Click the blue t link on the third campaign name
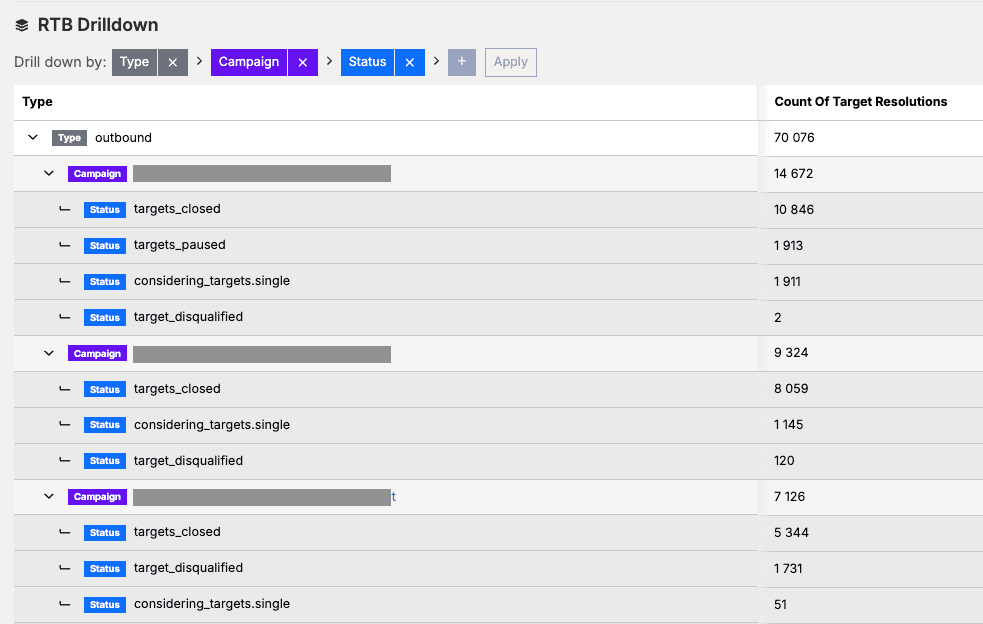Screen dimensions: 983x624 tap(394, 496)
